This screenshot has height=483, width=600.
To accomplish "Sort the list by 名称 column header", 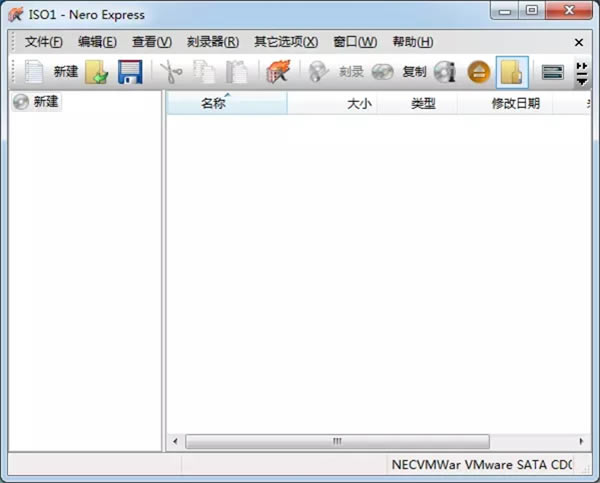I will (x=213, y=103).
